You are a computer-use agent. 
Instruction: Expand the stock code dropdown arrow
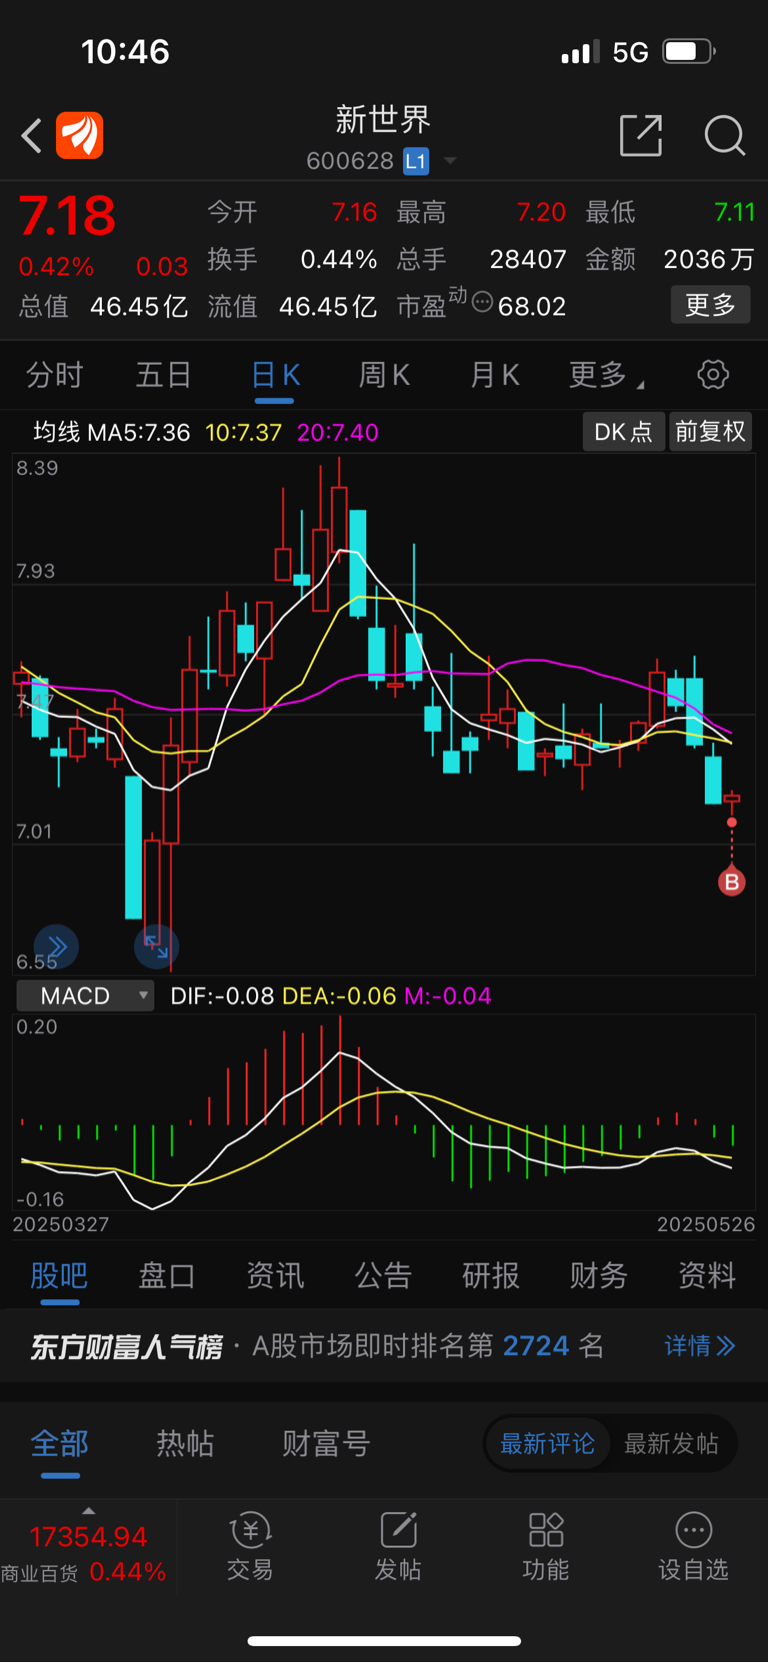[450, 161]
